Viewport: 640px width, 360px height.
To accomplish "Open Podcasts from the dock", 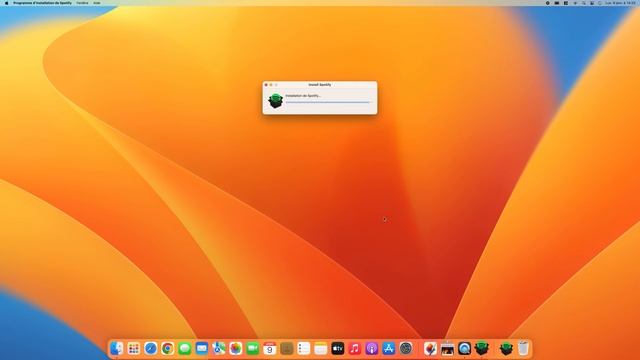I will pyautogui.click(x=372, y=349).
